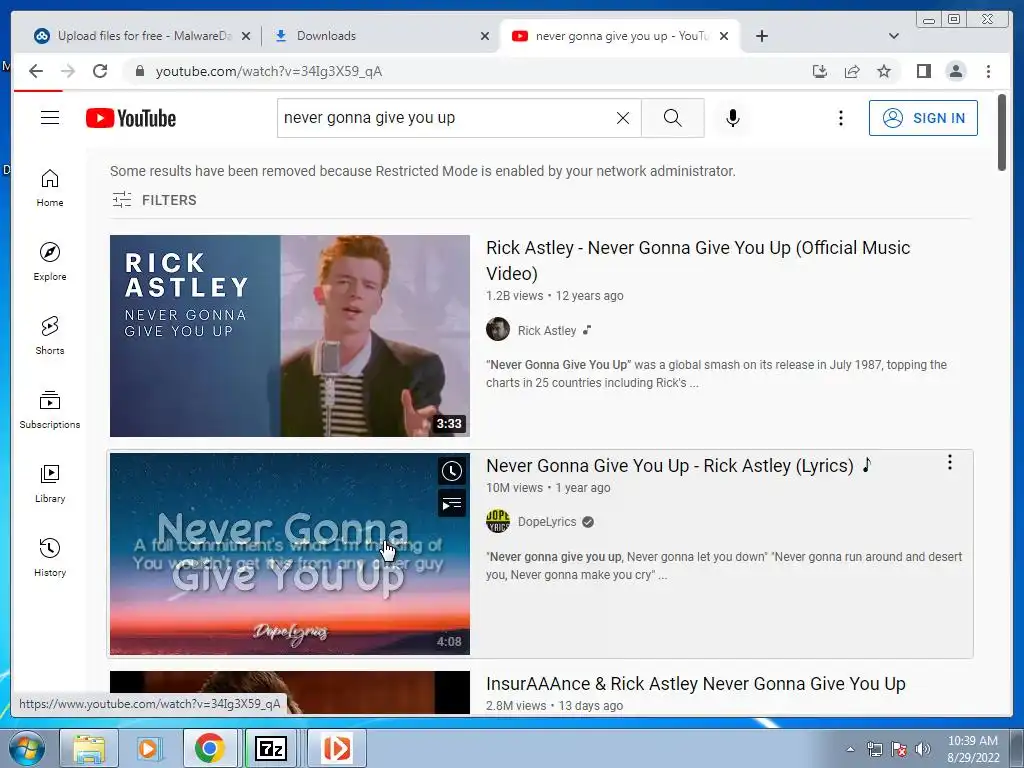
Task: Open a new tab with the plus button
Action: click(x=761, y=36)
